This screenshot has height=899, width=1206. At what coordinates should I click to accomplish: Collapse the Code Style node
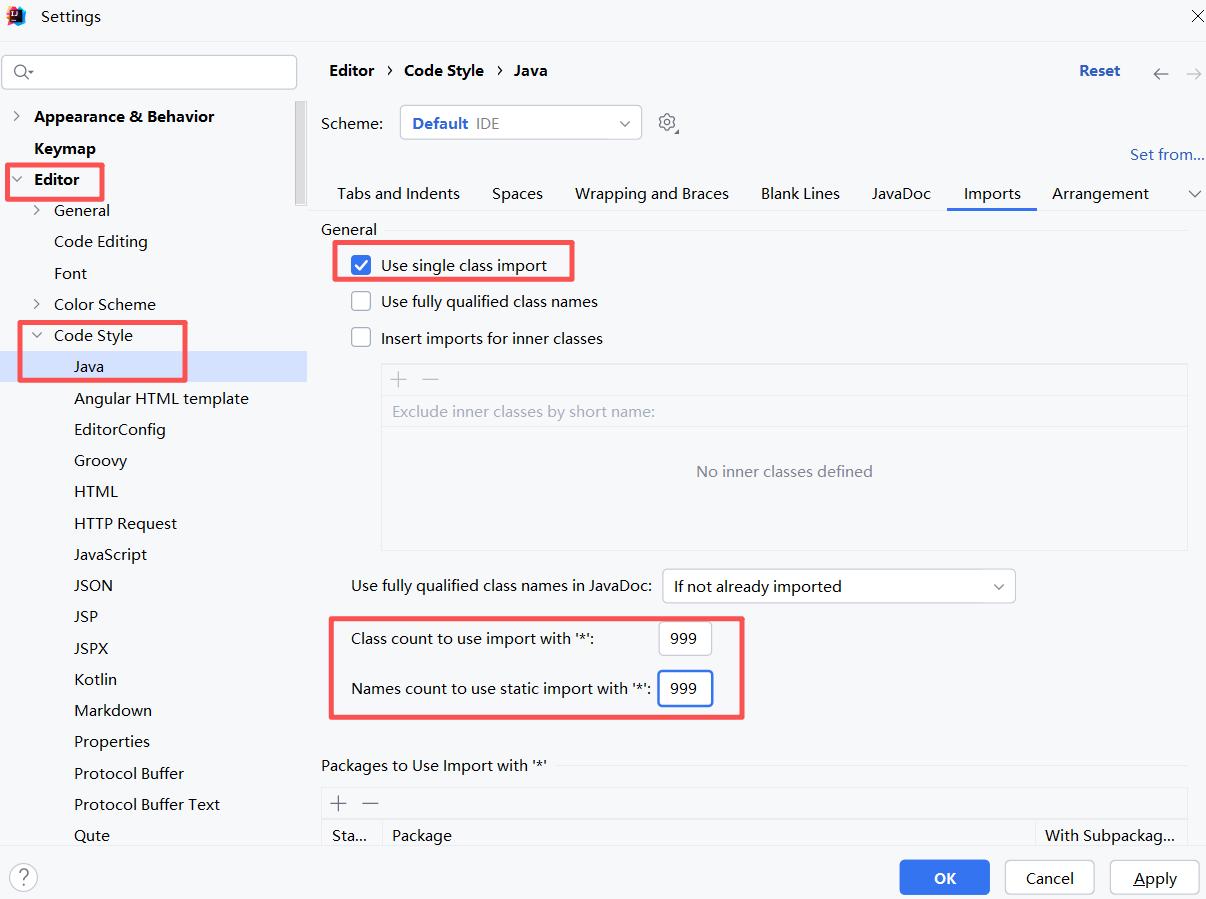tap(37, 335)
